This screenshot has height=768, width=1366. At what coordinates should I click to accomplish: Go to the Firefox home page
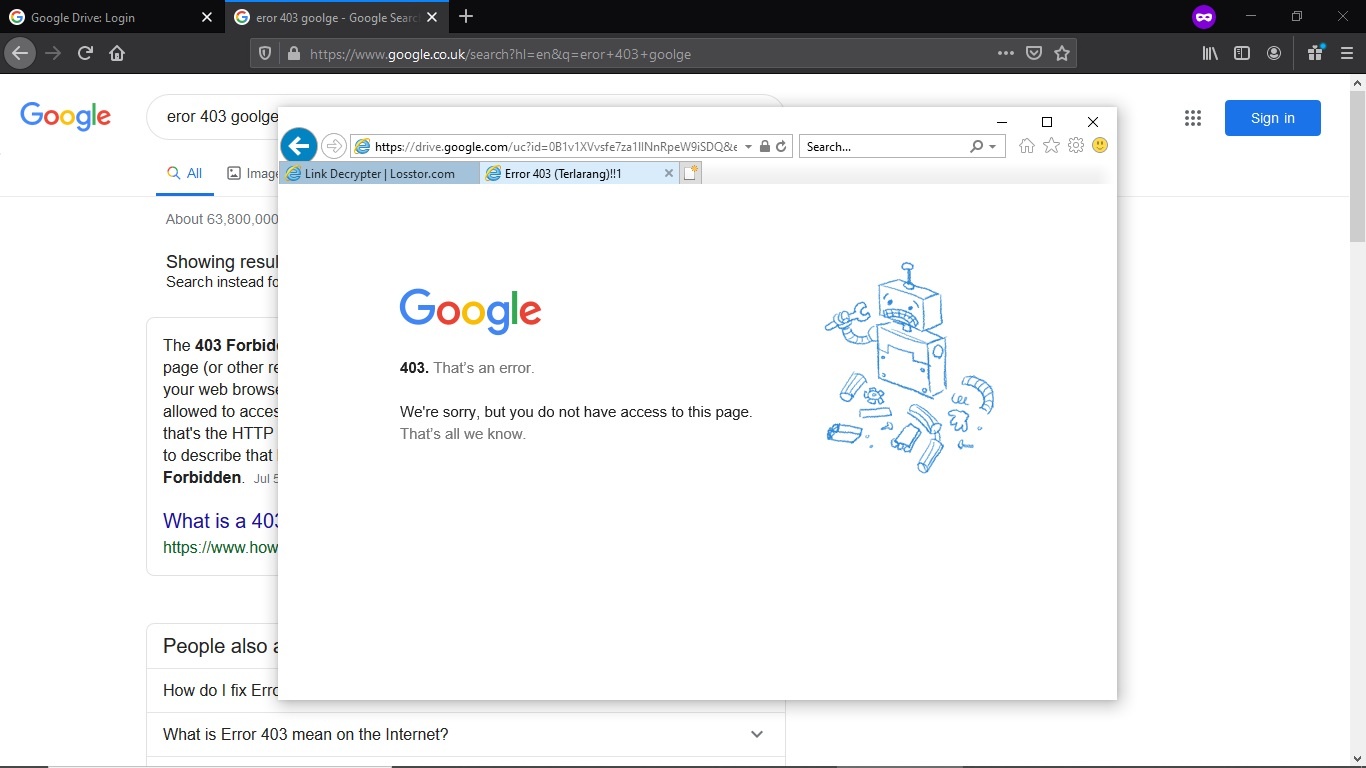[x=117, y=53]
